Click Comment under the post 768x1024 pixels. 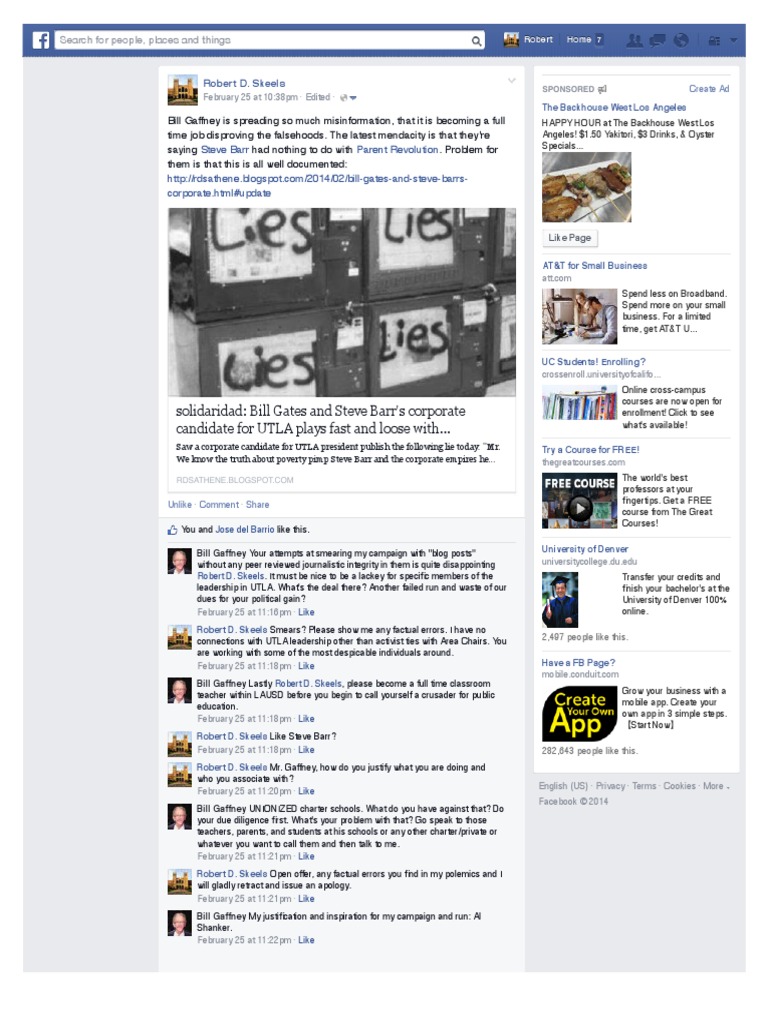coord(219,504)
